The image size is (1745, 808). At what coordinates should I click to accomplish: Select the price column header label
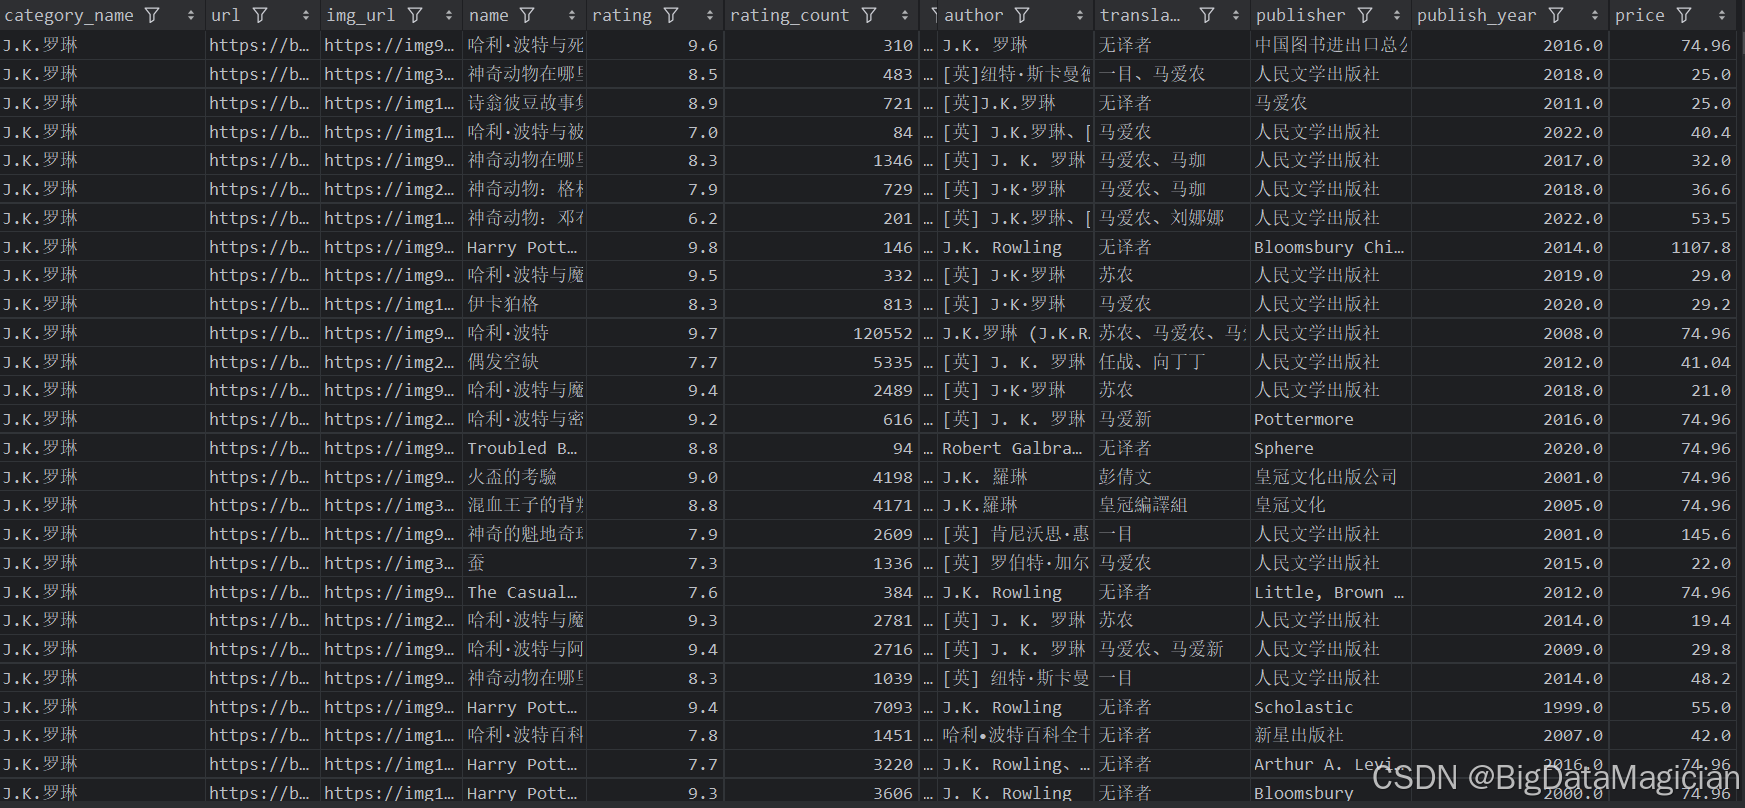pos(1640,16)
